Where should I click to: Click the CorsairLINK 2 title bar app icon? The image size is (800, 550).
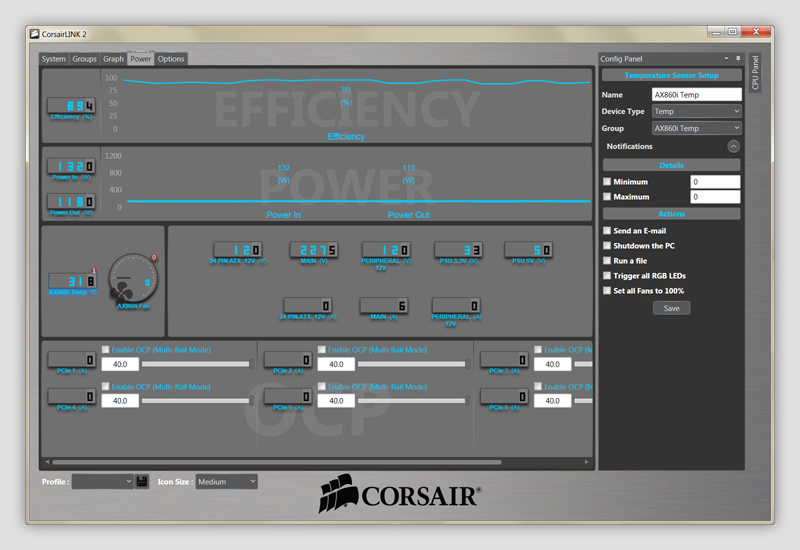click(x=34, y=34)
